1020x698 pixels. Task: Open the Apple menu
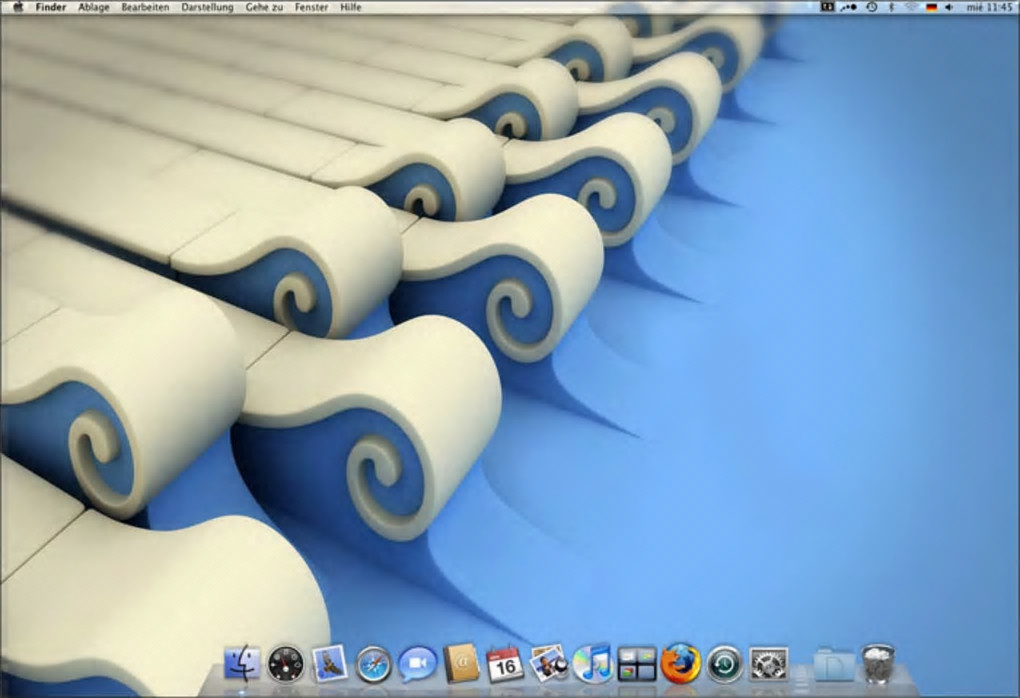pos(17,7)
